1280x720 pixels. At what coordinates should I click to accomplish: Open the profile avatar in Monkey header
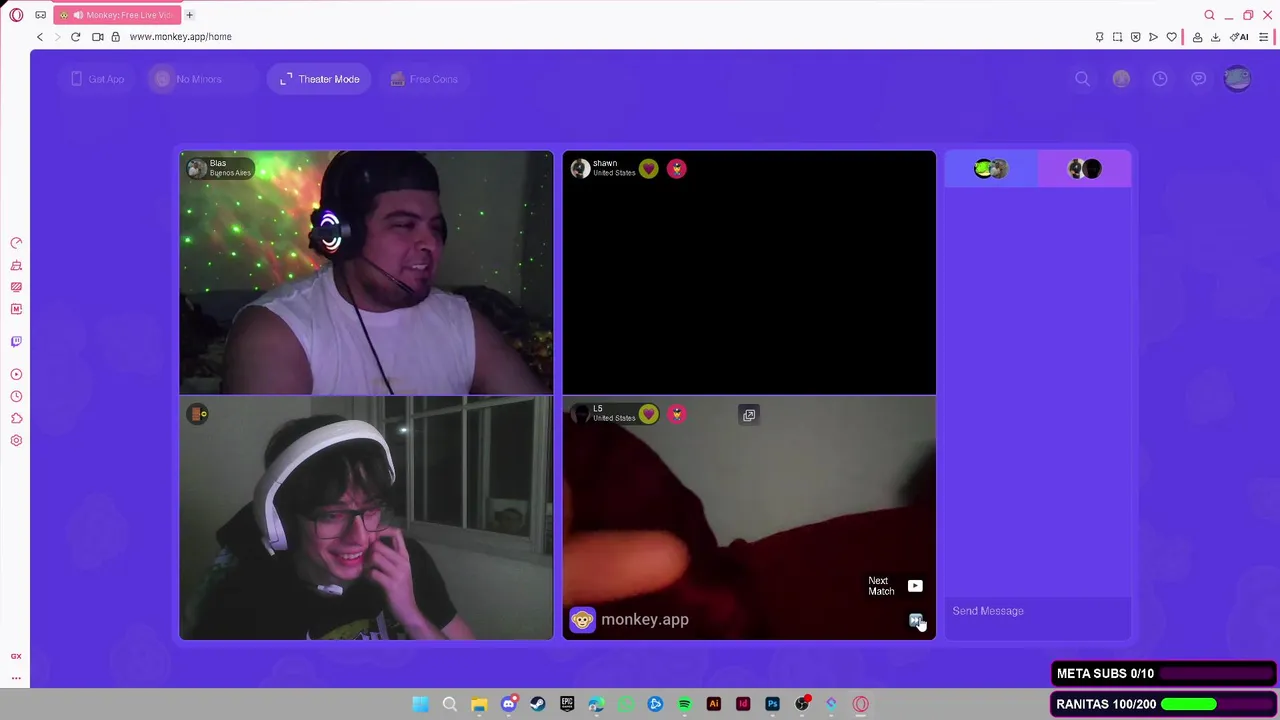(x=1237, y=79)
